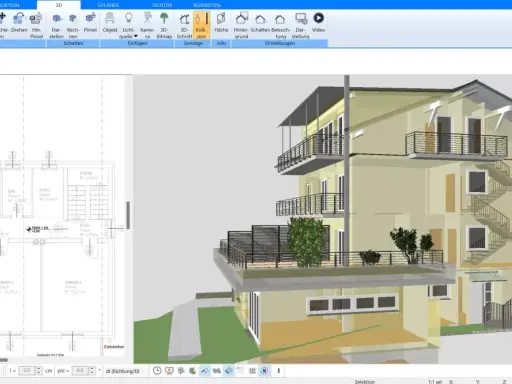Click the Einfügen group label

(137, 43)
